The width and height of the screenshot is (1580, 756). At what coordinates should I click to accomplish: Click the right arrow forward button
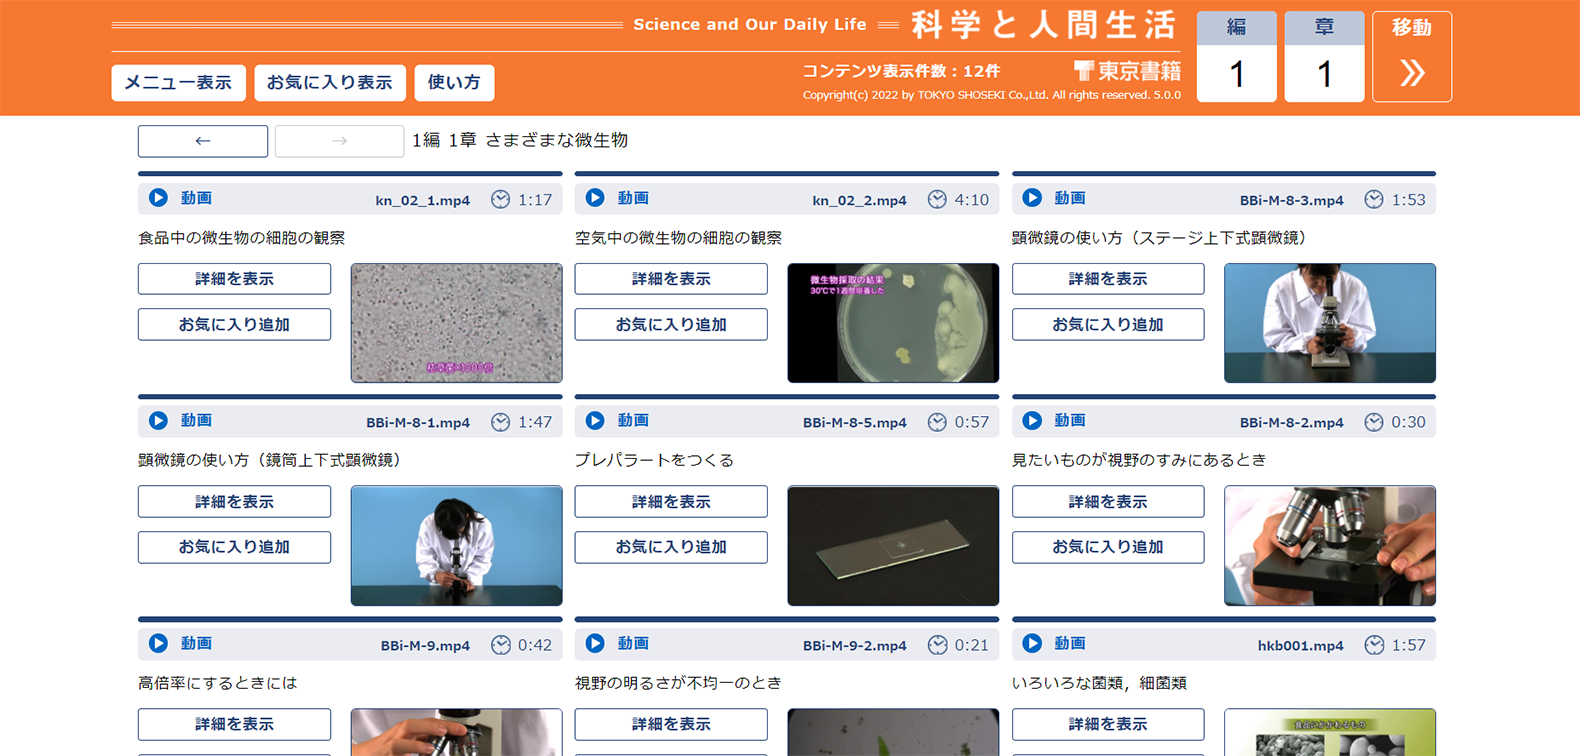[339, 141]
